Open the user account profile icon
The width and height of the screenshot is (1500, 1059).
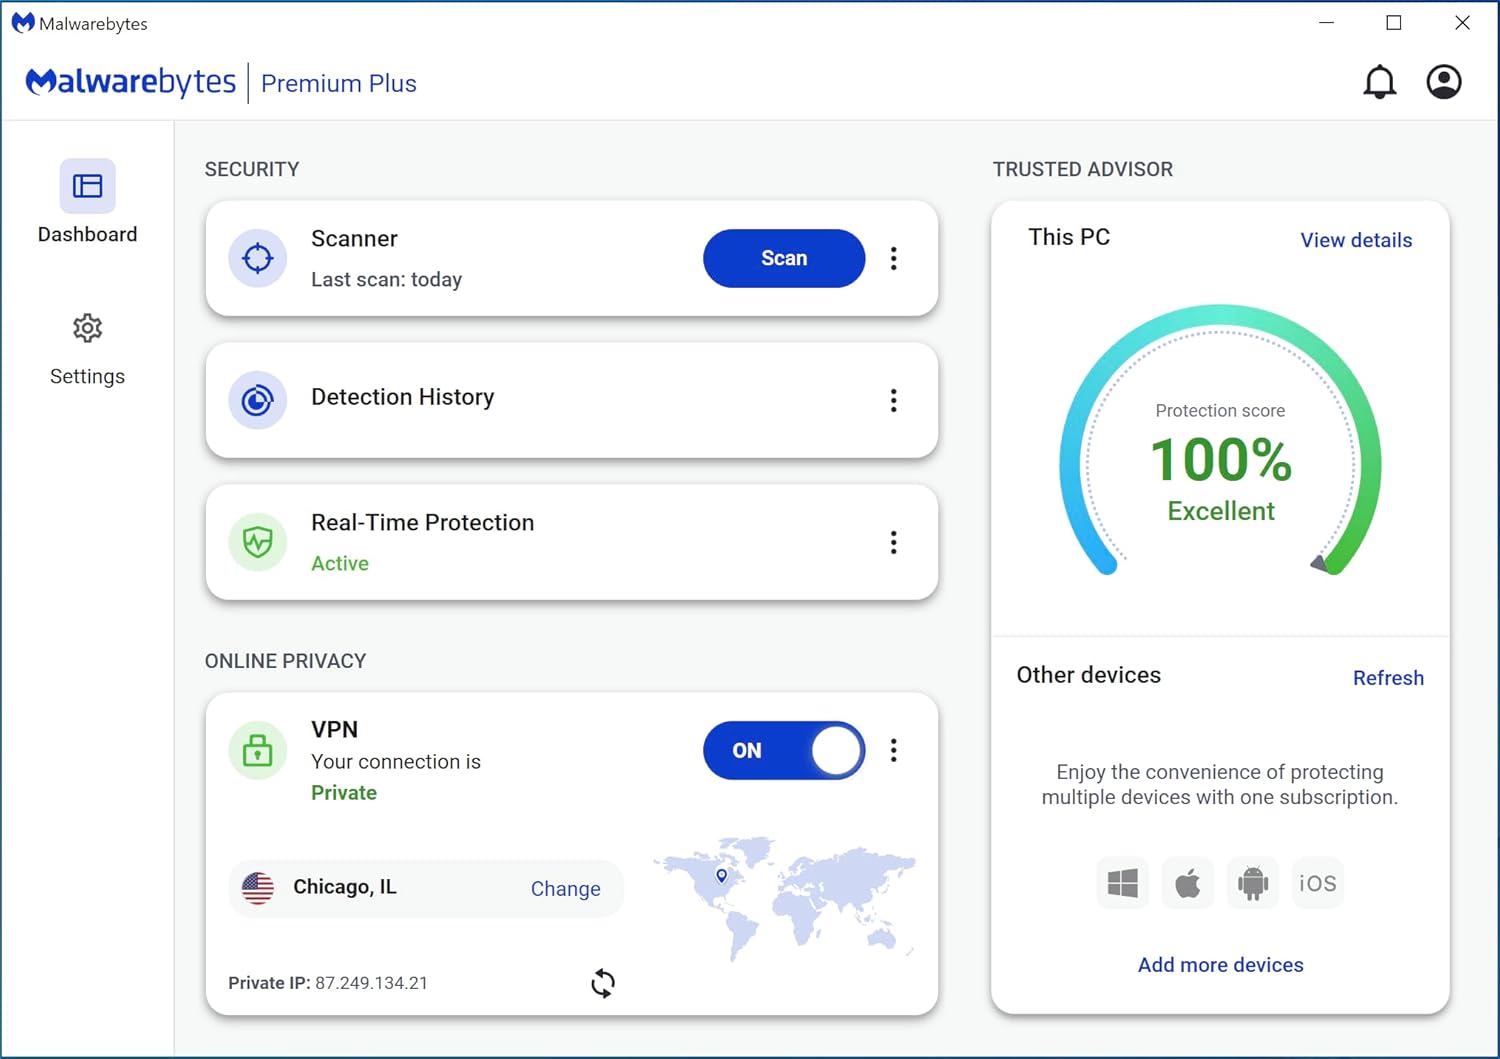point(1443,82)
